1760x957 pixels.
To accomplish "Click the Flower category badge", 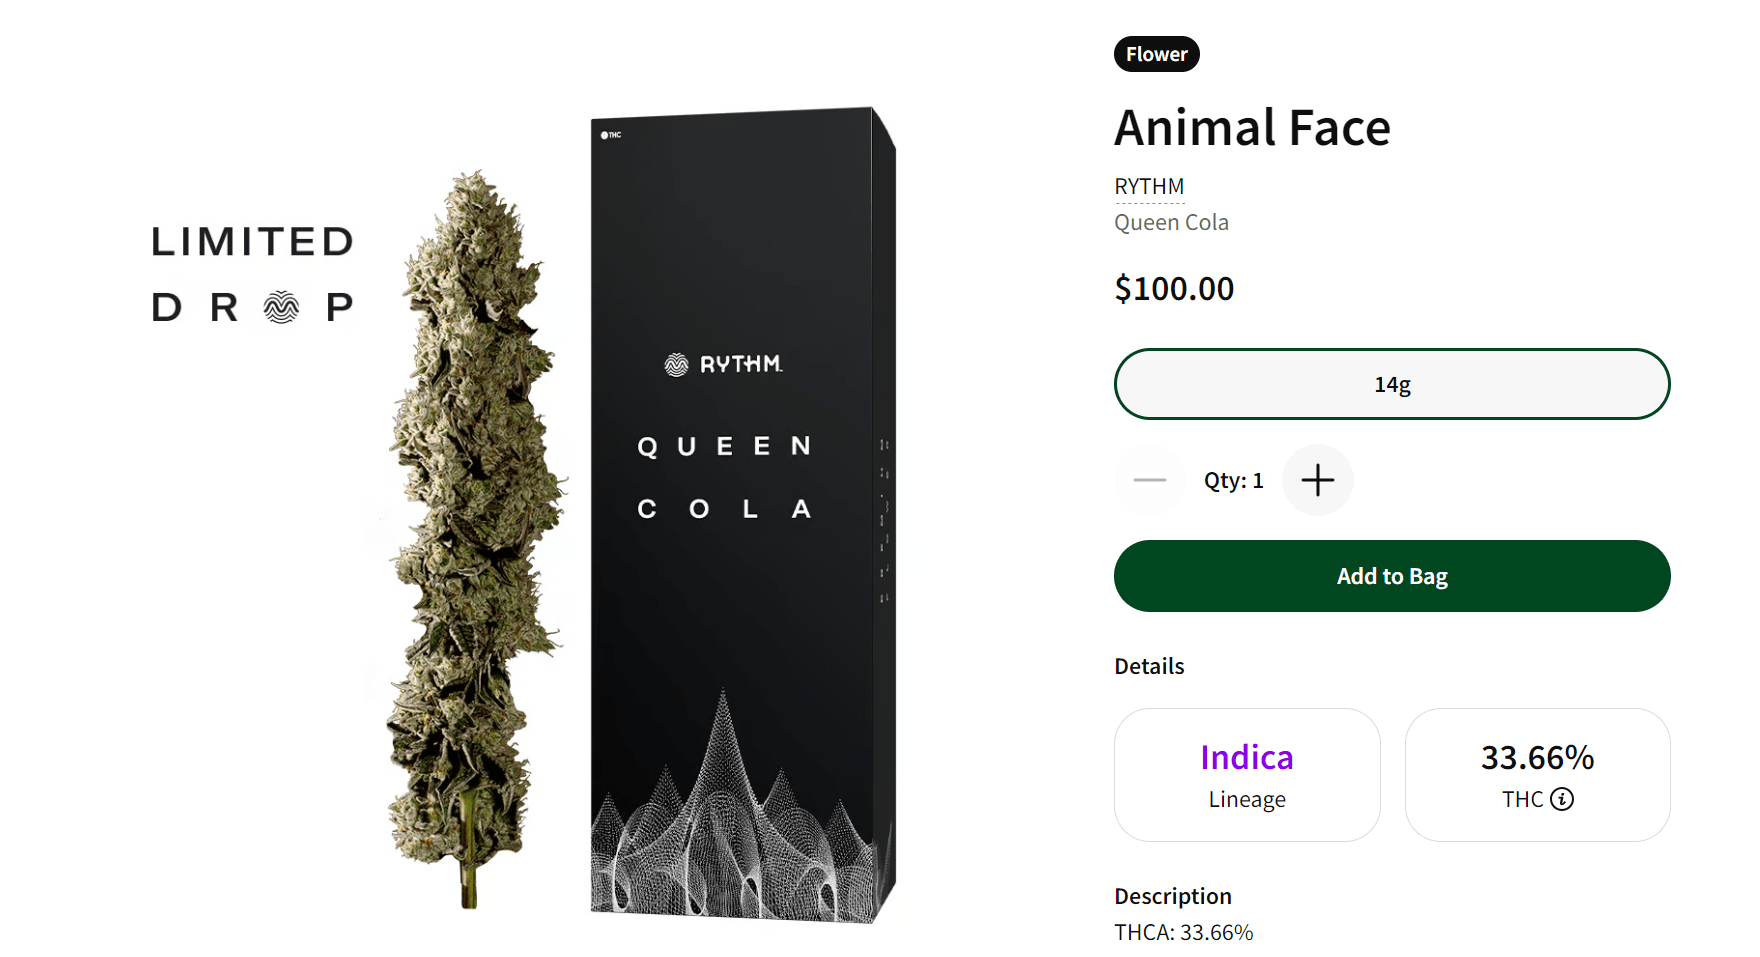I will coord(1157,54).
